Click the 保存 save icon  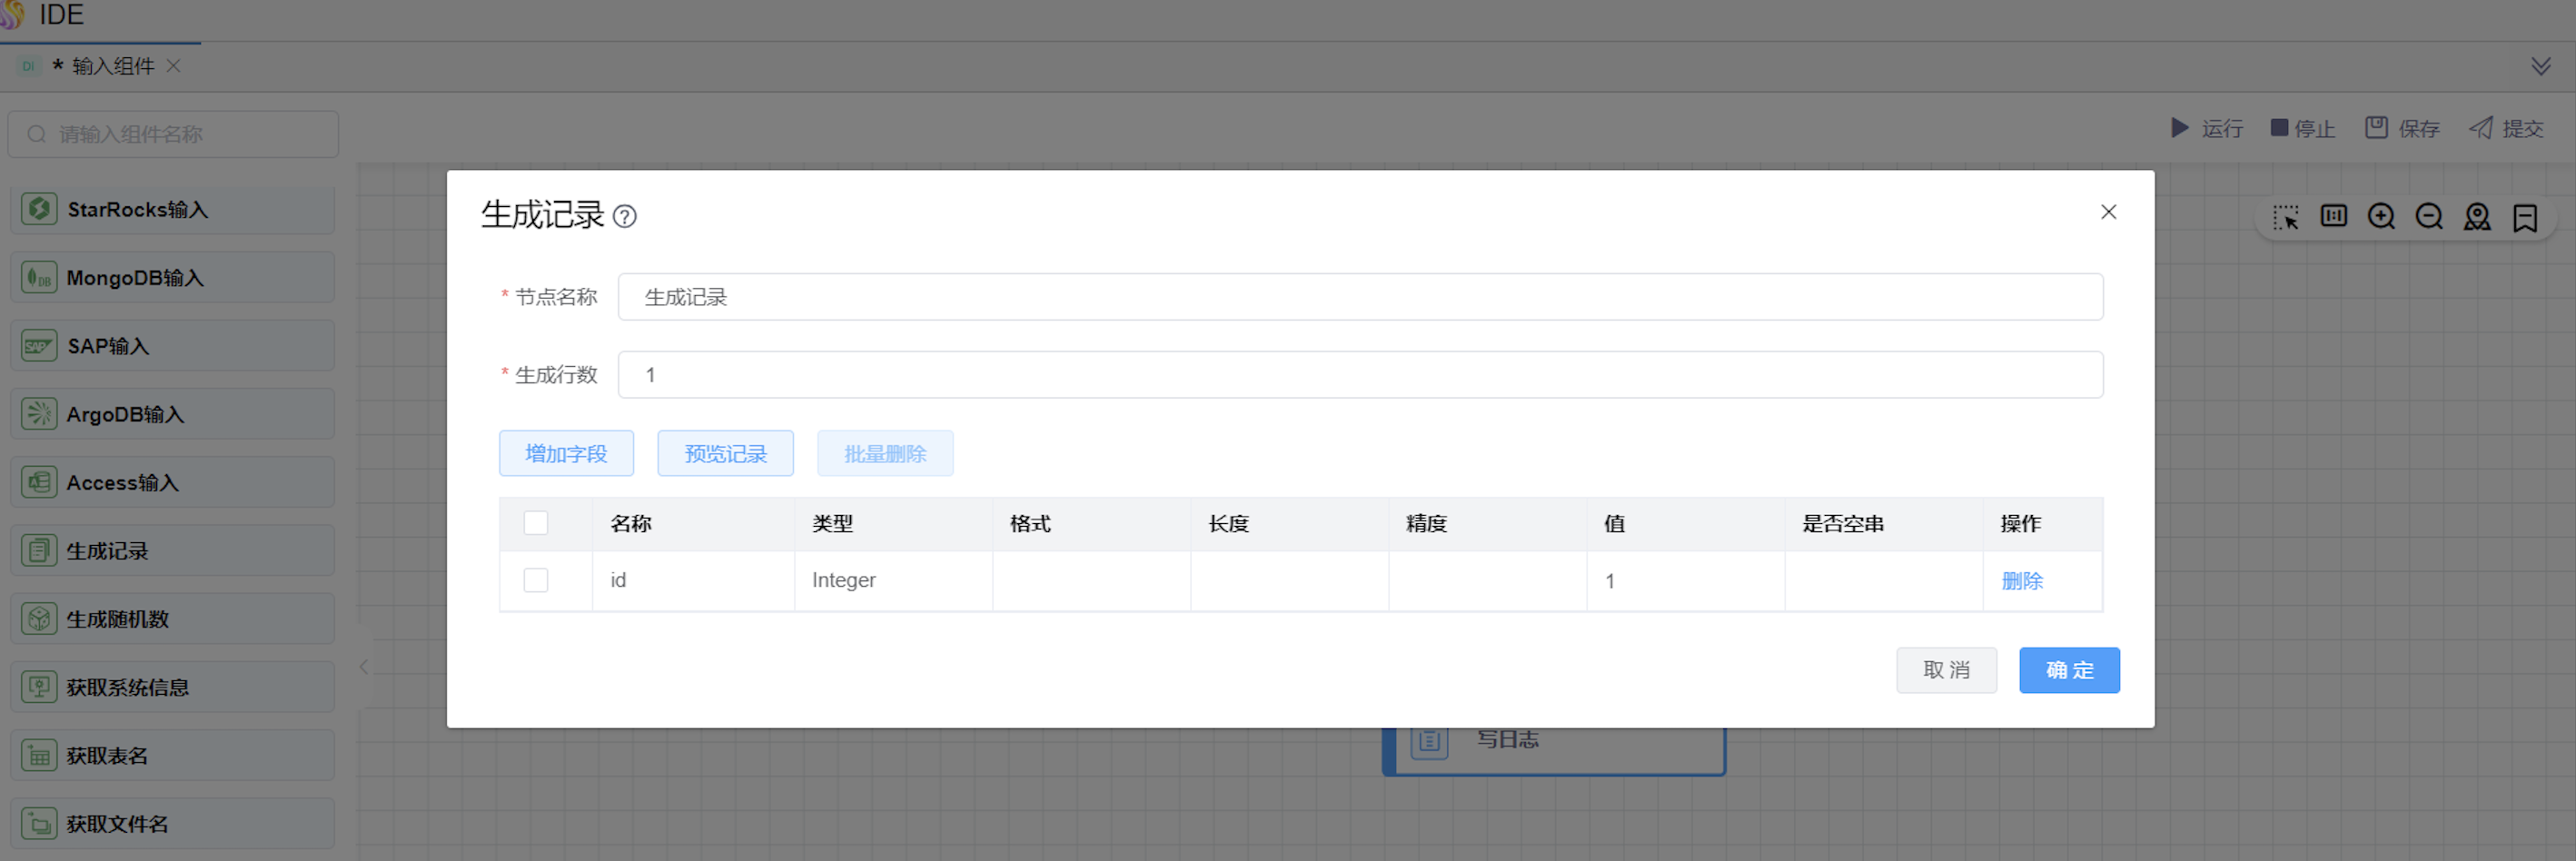[x=2376, y=128]
